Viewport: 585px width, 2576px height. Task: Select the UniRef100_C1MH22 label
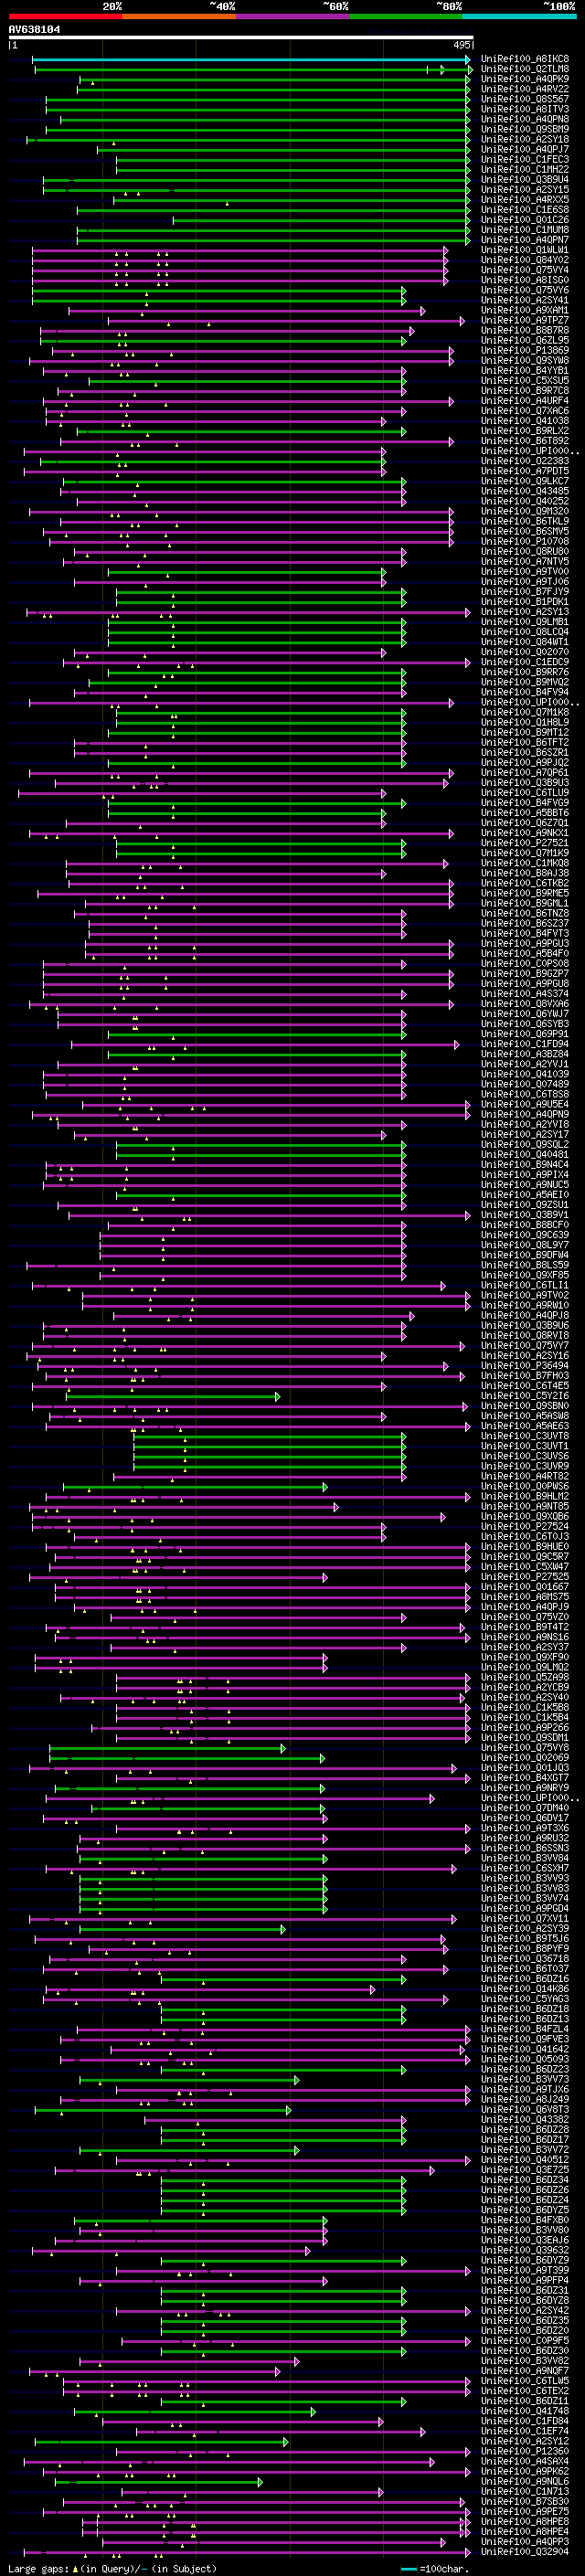coord(525,169)
